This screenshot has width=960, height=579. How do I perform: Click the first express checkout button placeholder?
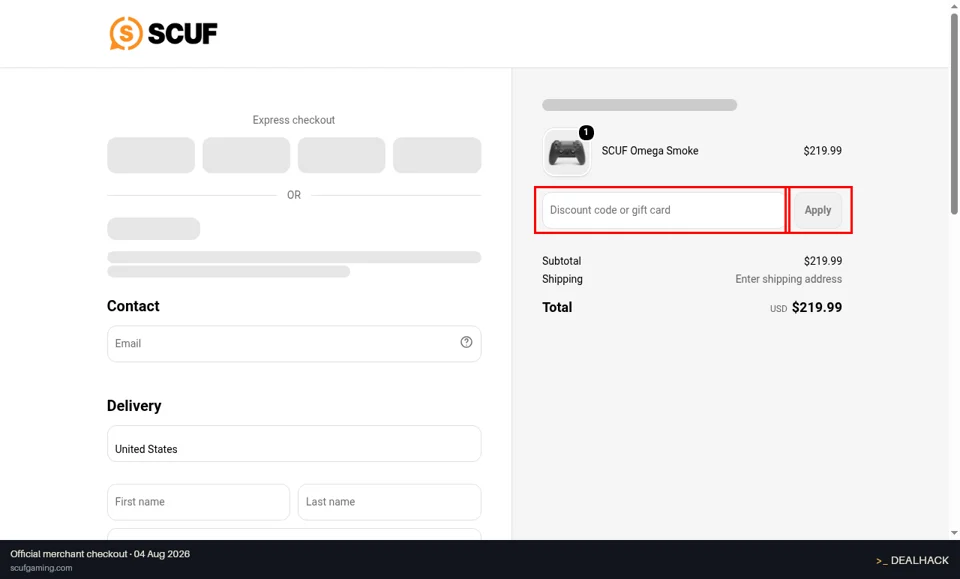tap(151, 155)
